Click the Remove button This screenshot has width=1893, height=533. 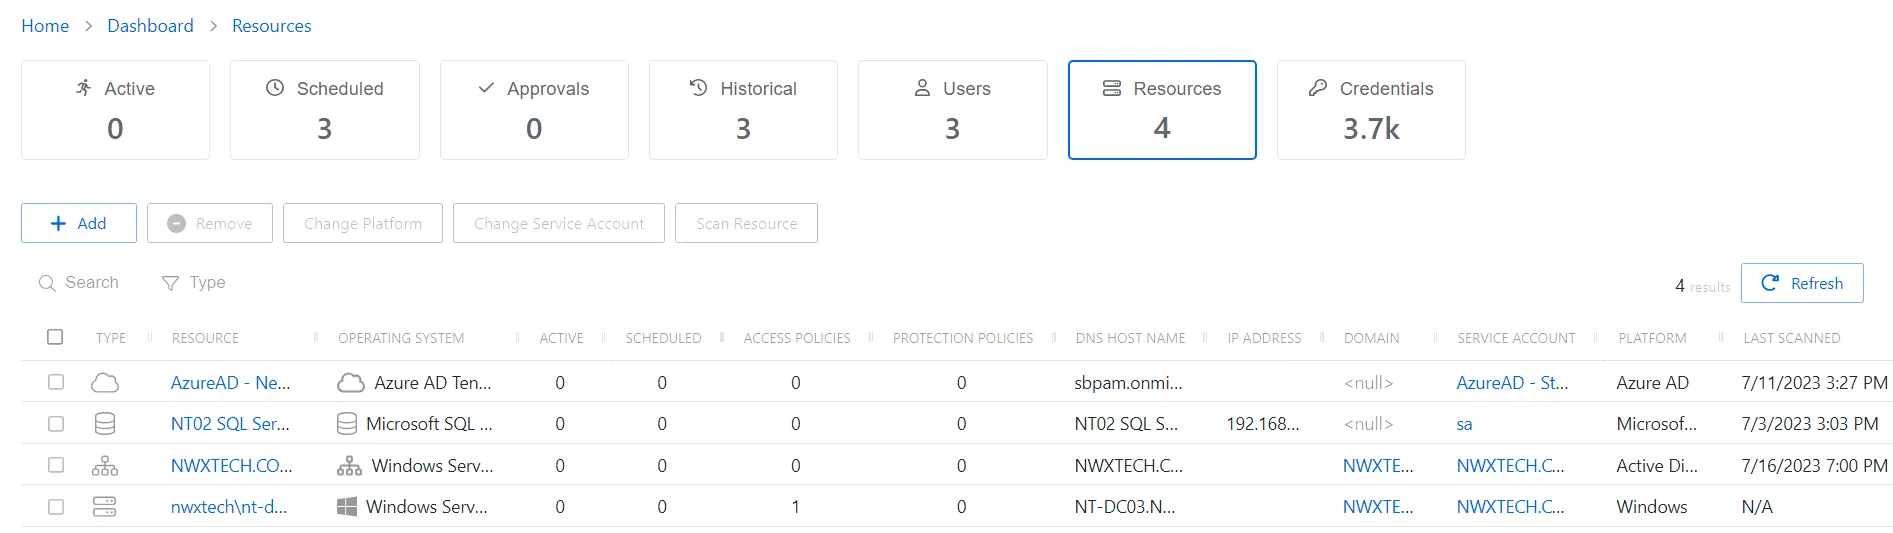[210, 223]
